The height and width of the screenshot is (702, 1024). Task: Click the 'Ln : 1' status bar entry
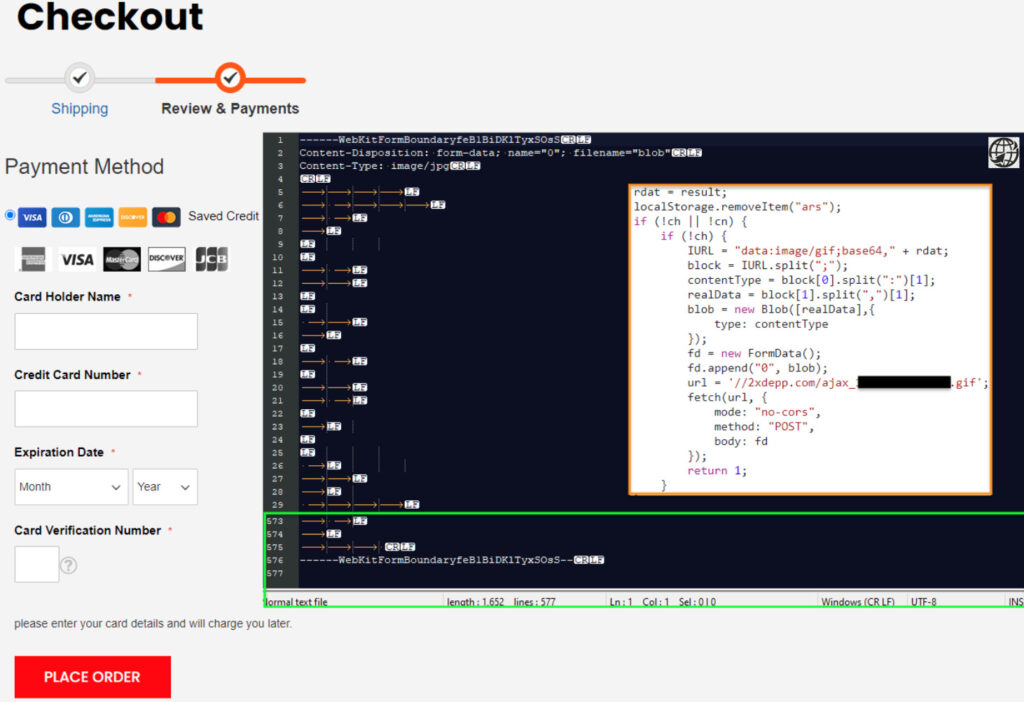tap(620, 601)
